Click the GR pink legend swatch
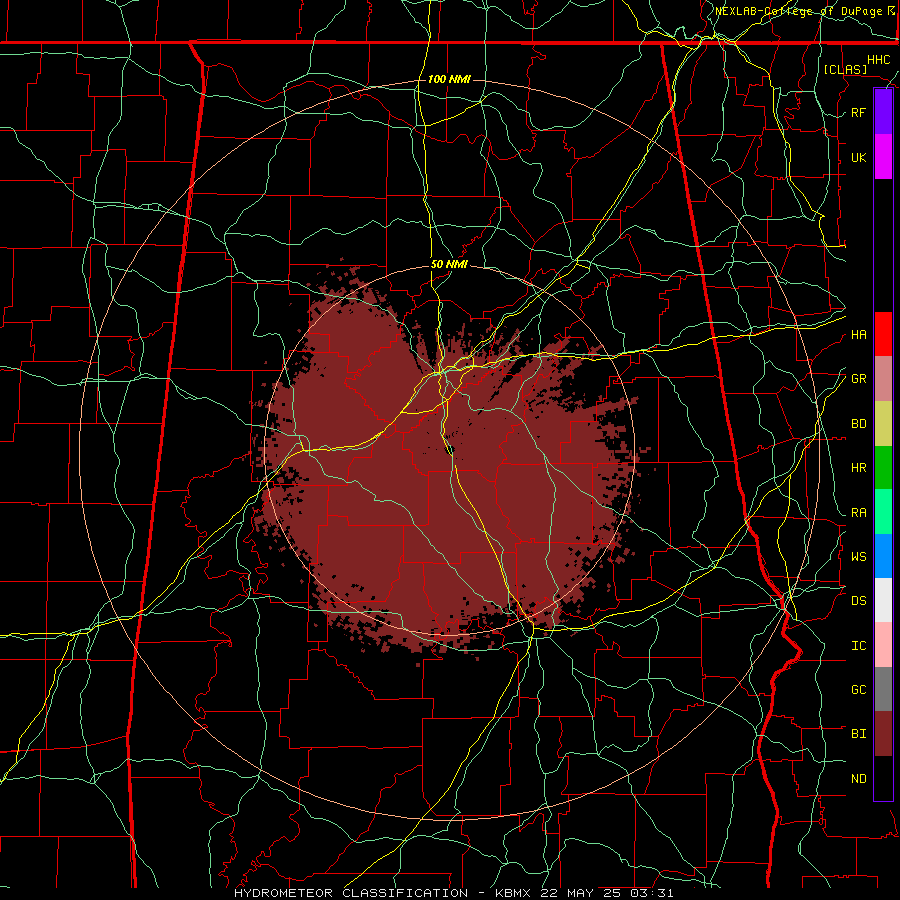 tap(883, 379)
